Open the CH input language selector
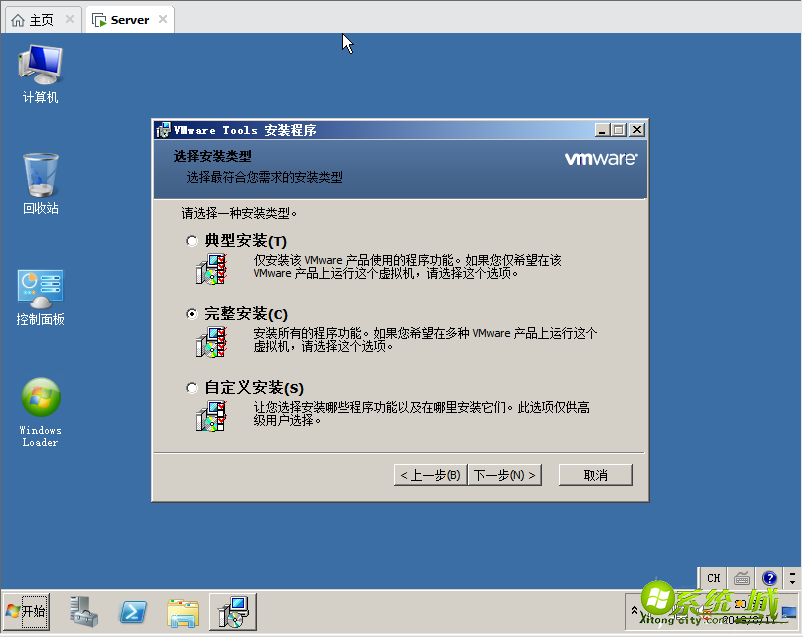 713,578
